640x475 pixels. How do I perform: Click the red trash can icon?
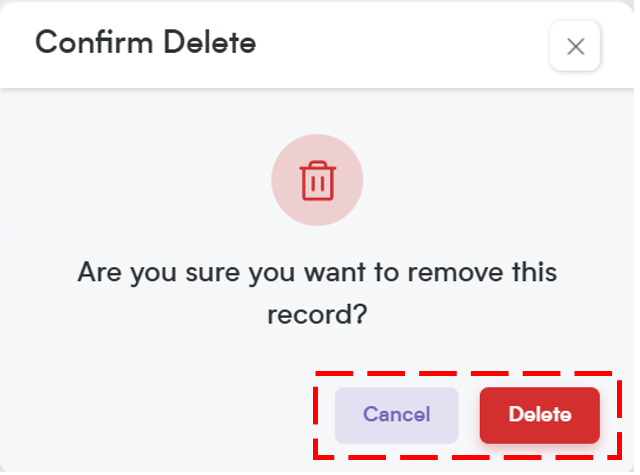318,181
